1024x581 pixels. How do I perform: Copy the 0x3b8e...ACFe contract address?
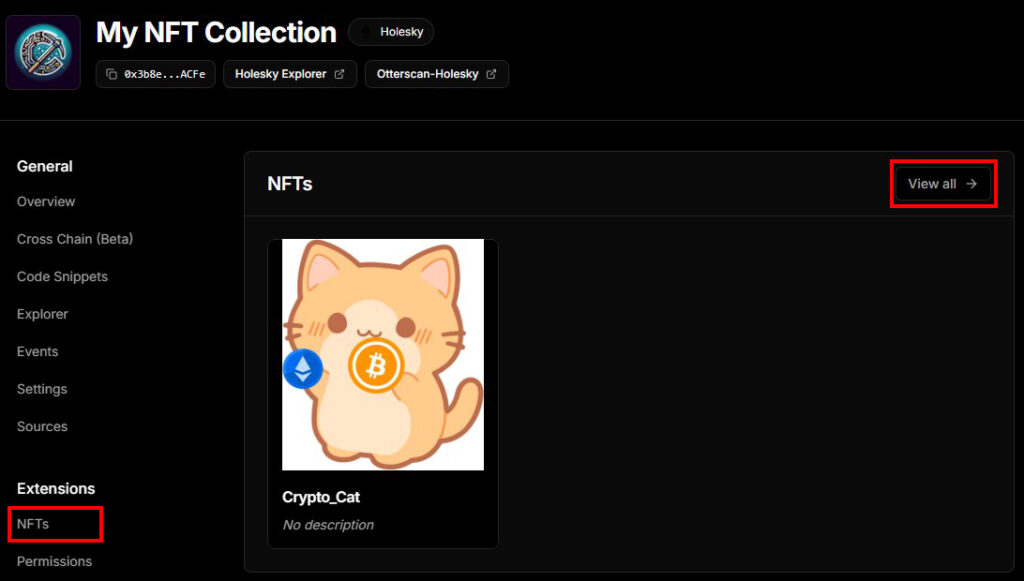pyautogui.click(x=164, y=74)
